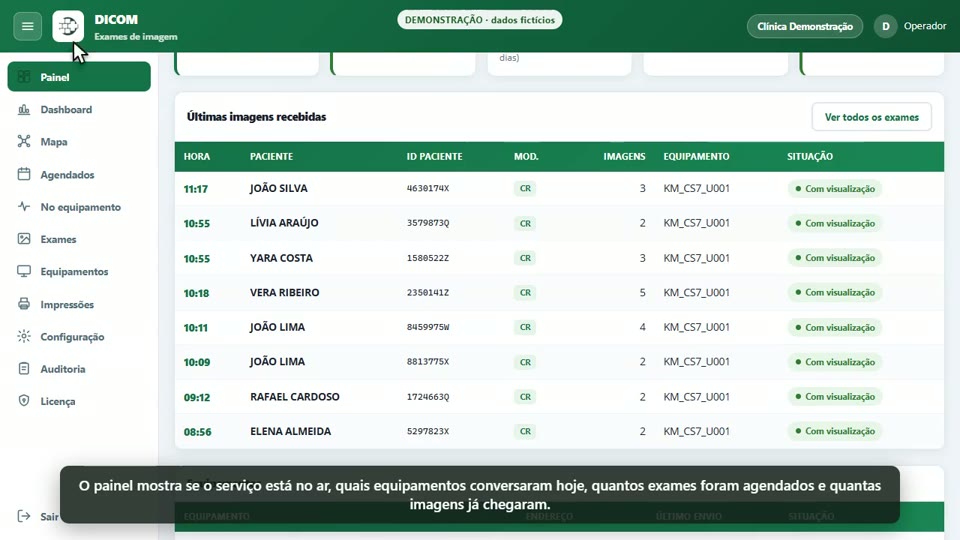Select patient LÍVIA ARAÚJO
960x540 pixels.
[284, 223]
